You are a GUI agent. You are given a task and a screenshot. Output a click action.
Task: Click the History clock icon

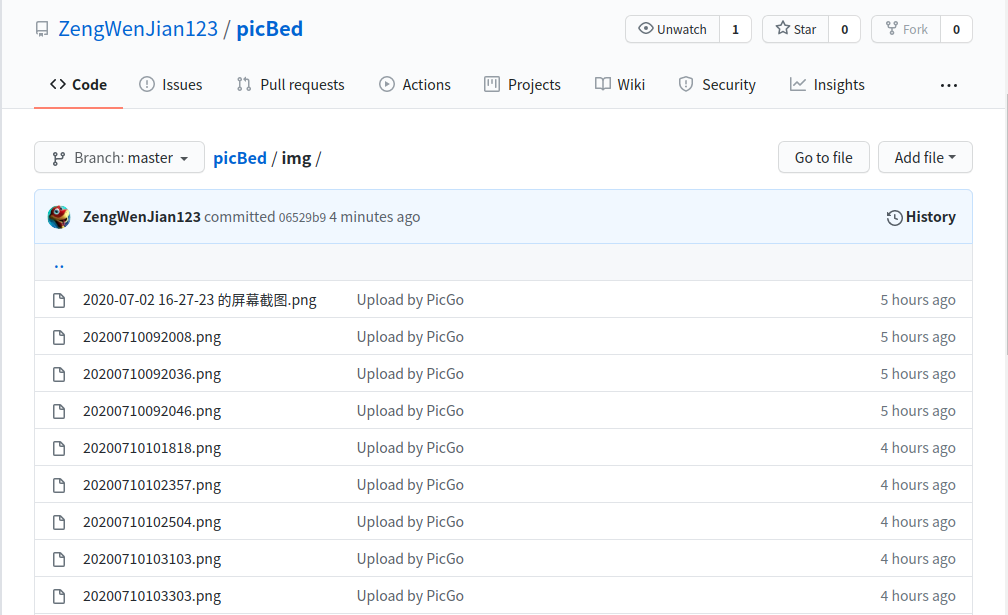pyautogui.click(x=894, y=218)
